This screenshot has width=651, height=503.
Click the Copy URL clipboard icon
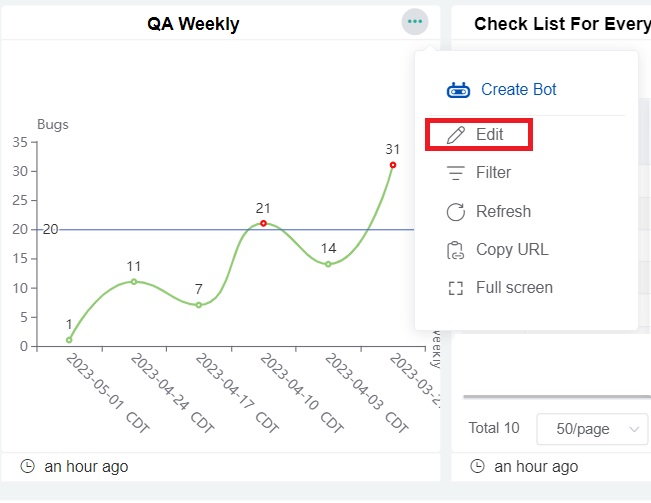click(x=456, y=250)
